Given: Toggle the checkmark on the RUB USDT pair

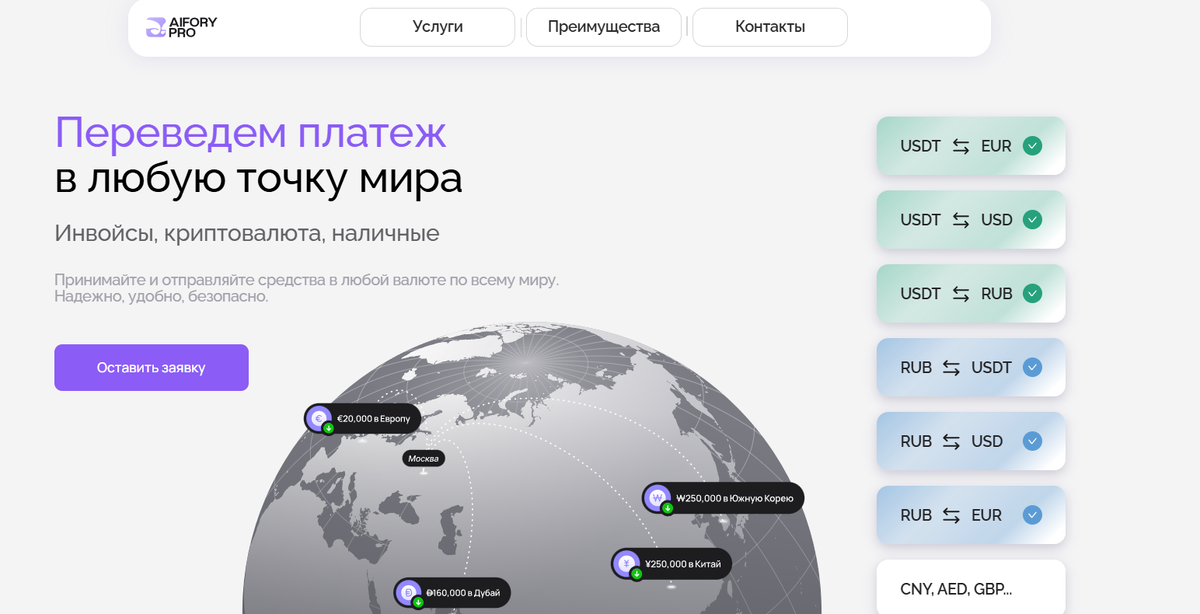Looking at the screenshot, I should click(1031, 367).
